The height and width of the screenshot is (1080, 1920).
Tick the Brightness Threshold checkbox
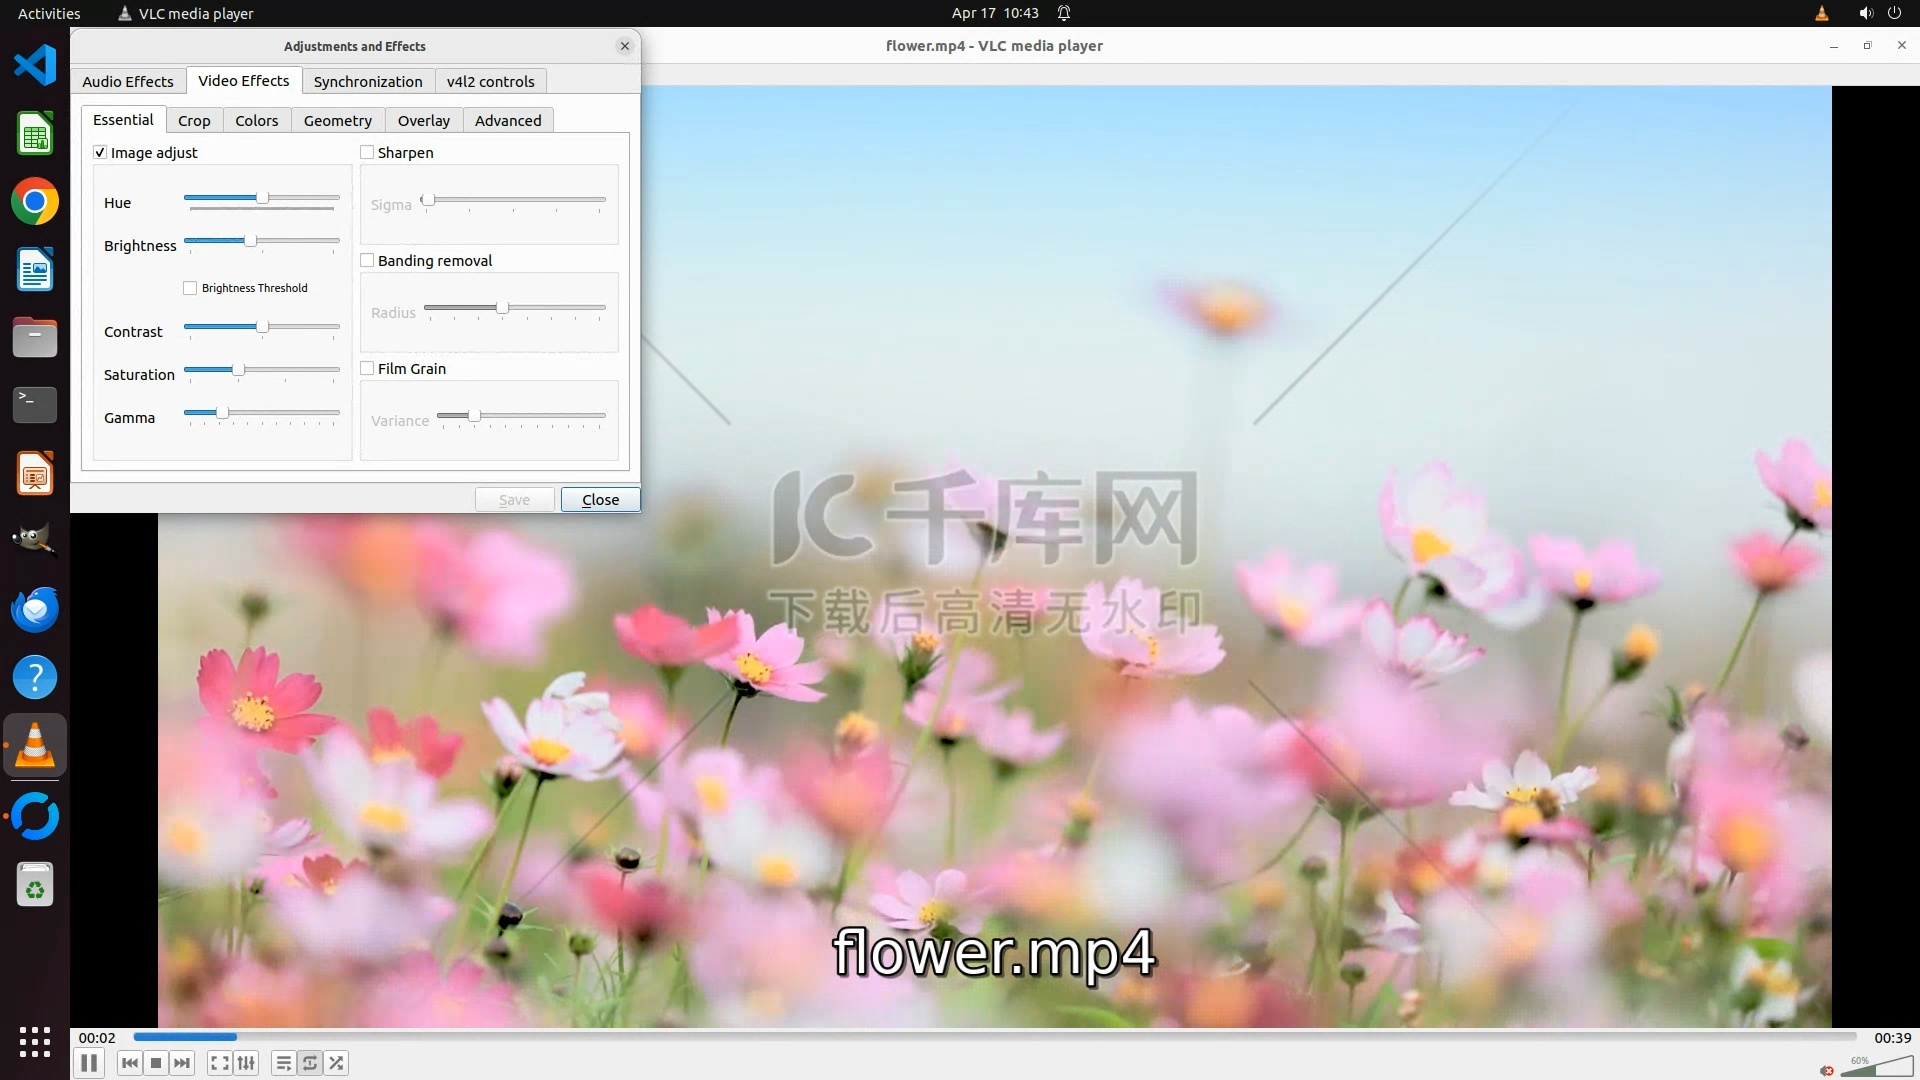[x=190, y=288]
